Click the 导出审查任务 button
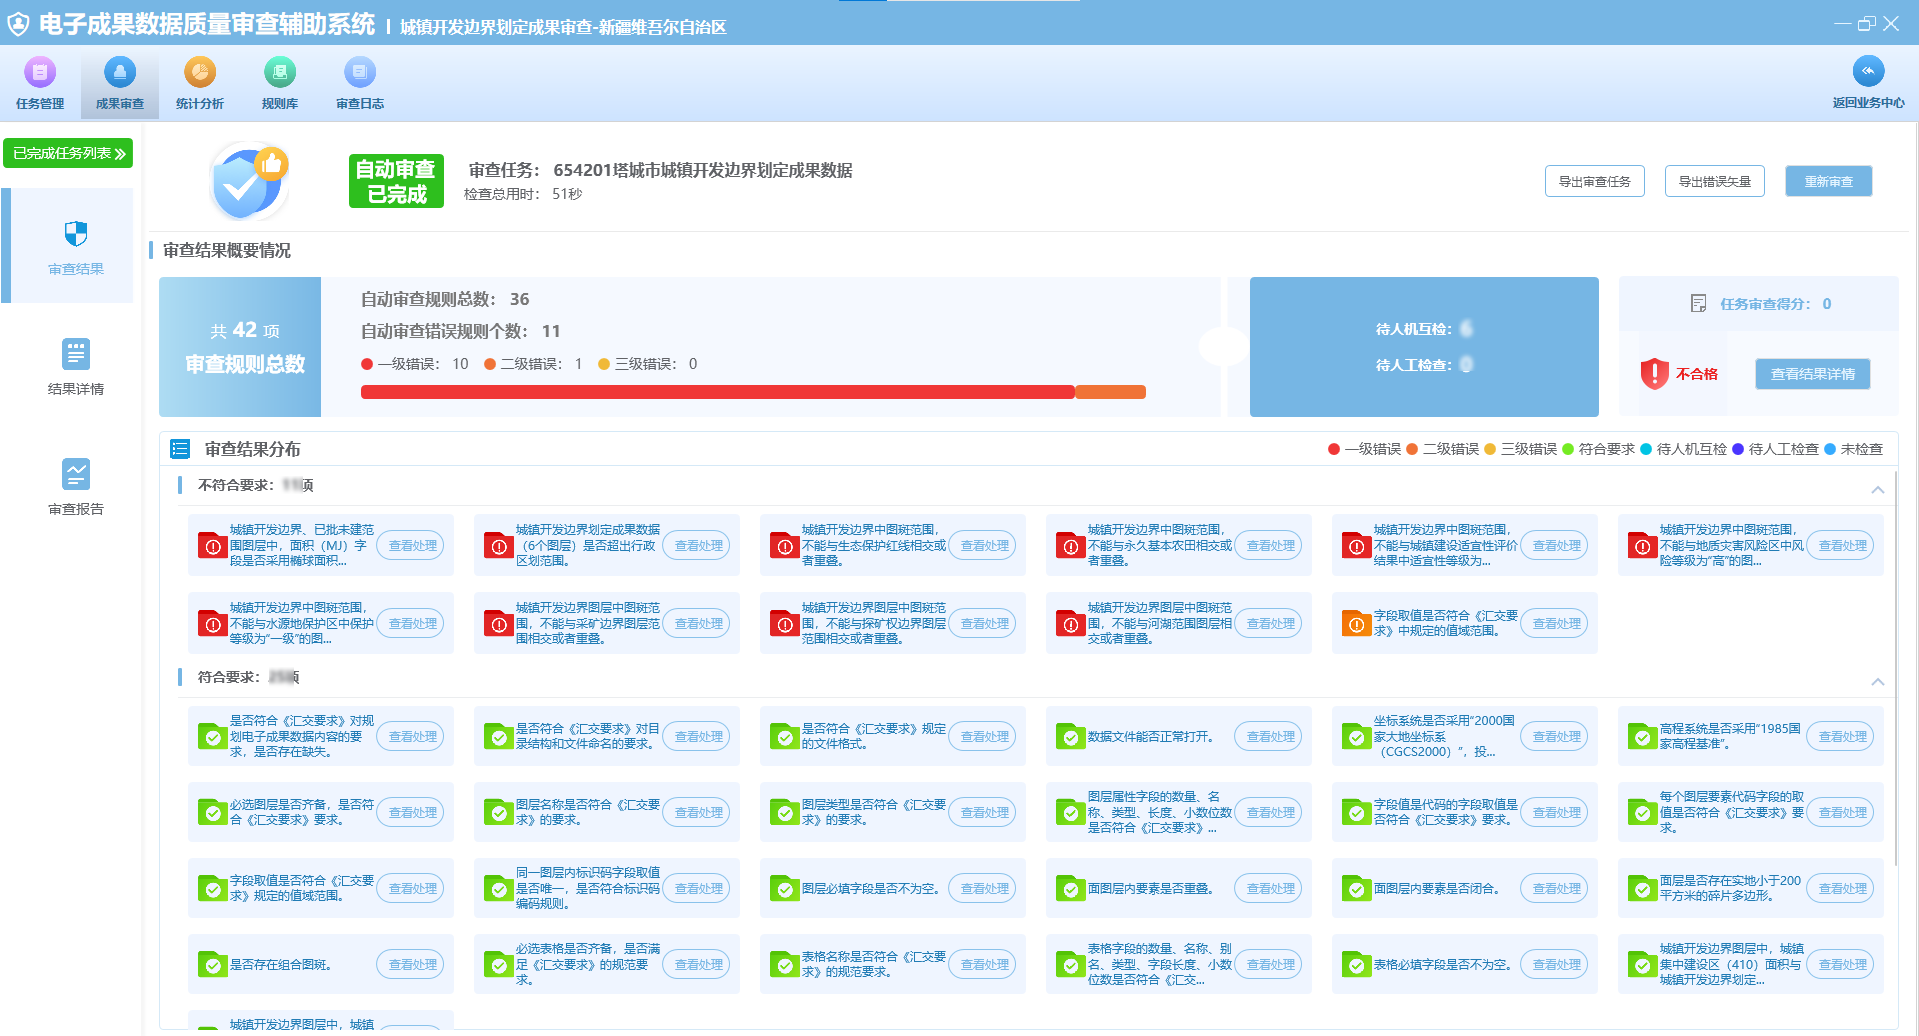 1595,181
